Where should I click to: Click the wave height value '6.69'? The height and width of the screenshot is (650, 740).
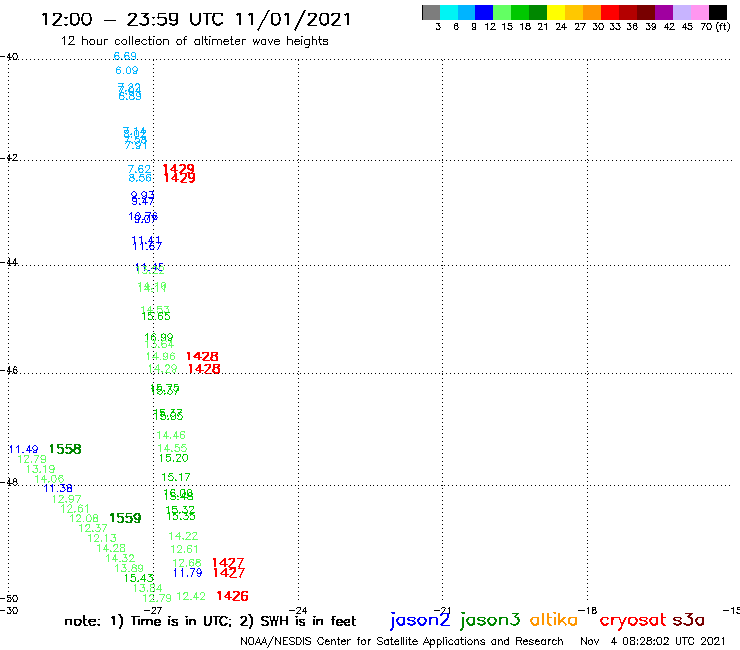pyautogui.click(x=125, y=56)
